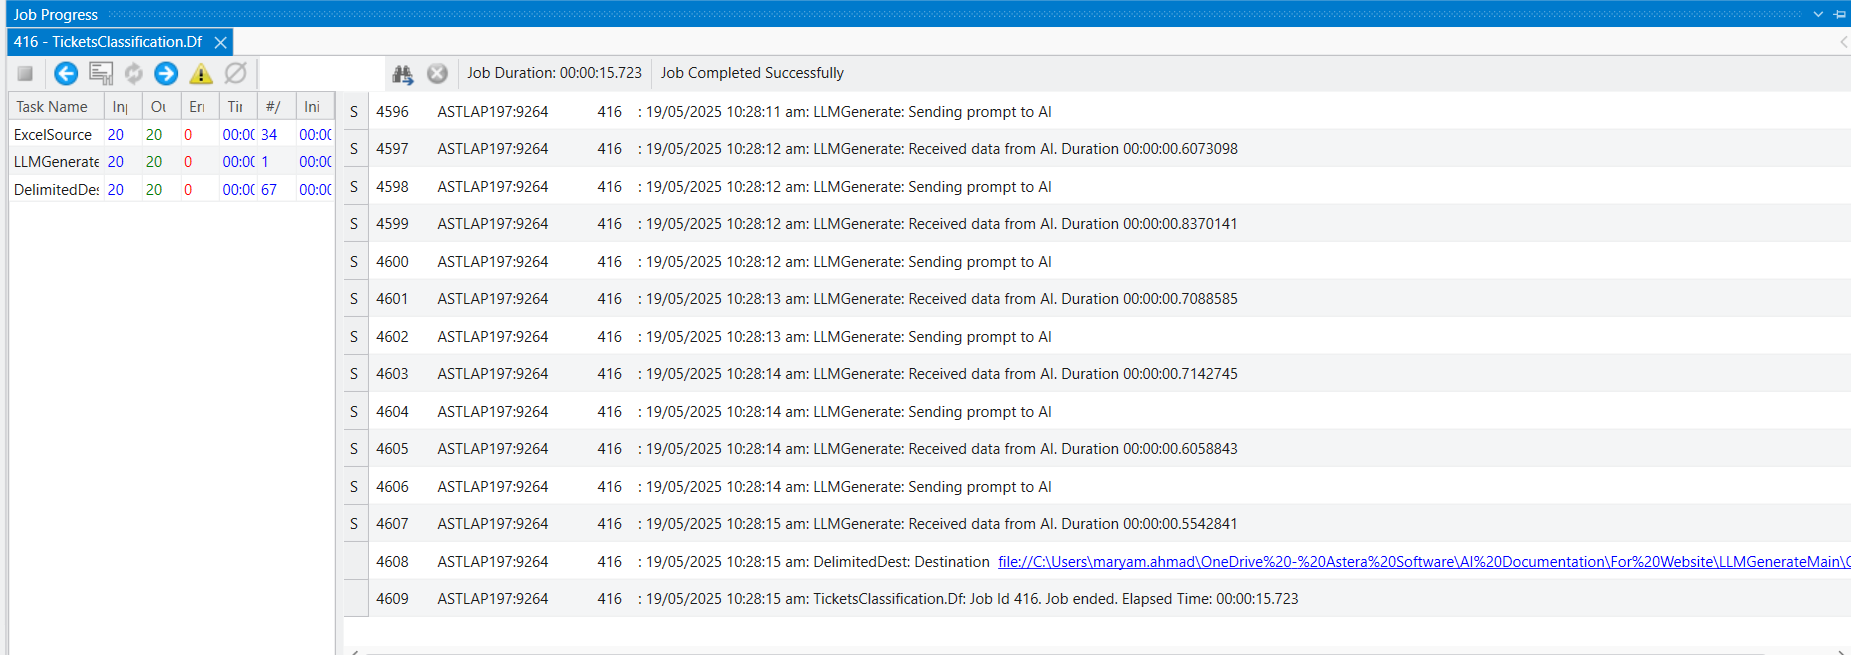Screen dimensions: 1851x655
Task: Select the 416 - TicketsClassification.Df tab
Action: click(x=108, y=42)
